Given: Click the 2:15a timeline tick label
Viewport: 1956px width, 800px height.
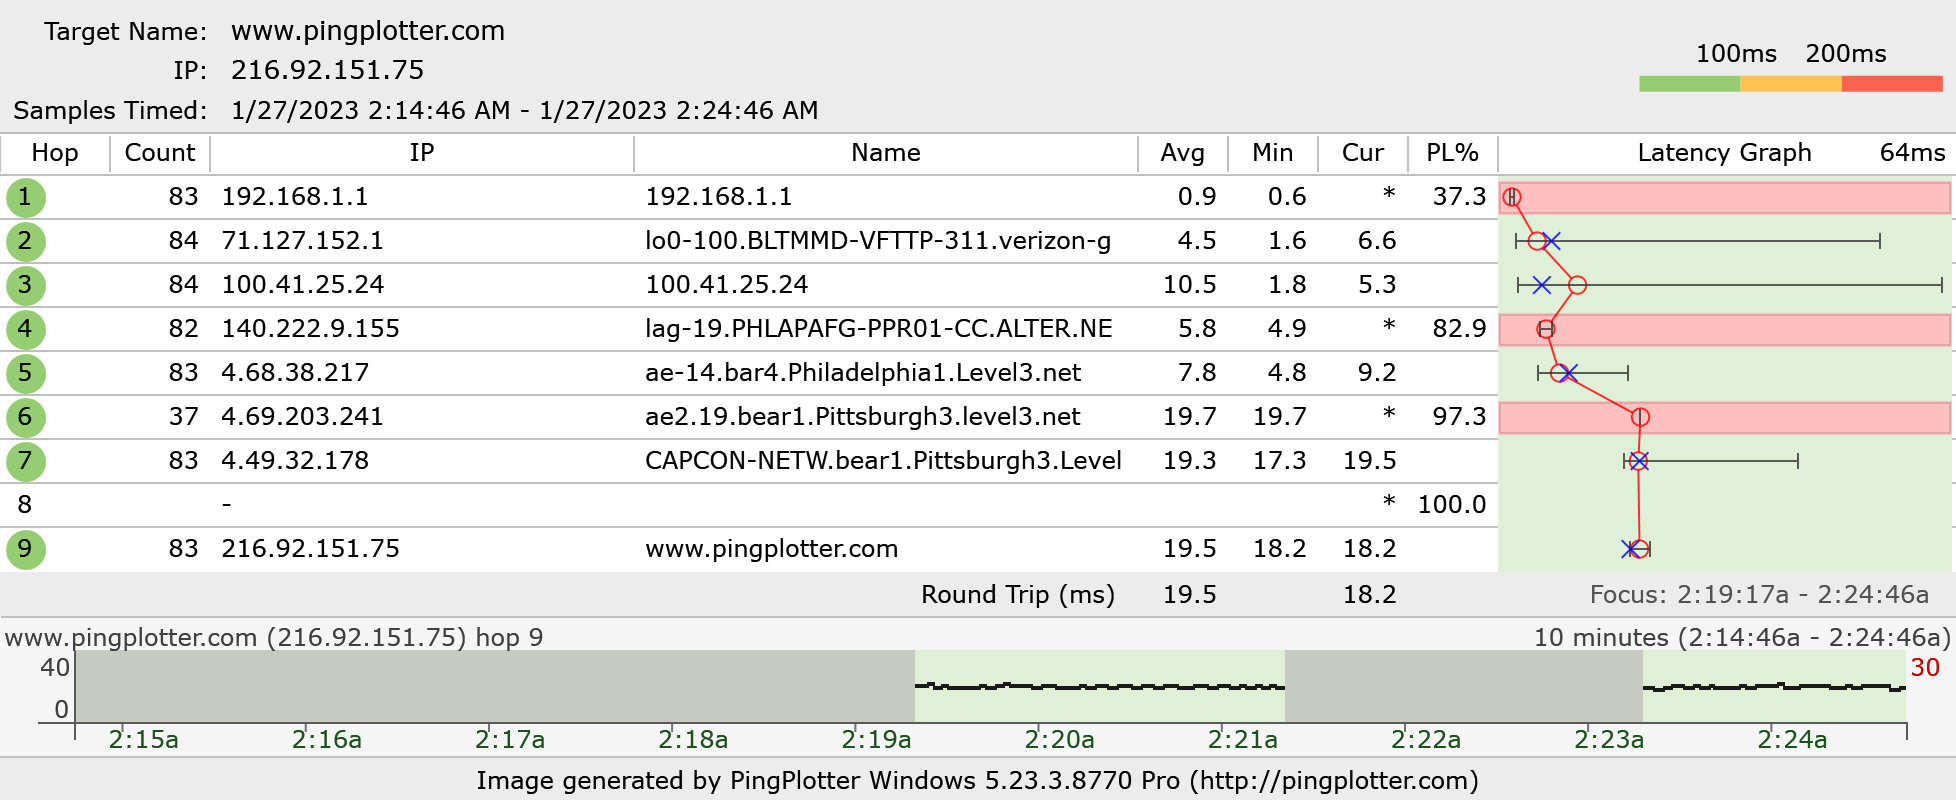Looking at the screenshot, I should [144, 740].
